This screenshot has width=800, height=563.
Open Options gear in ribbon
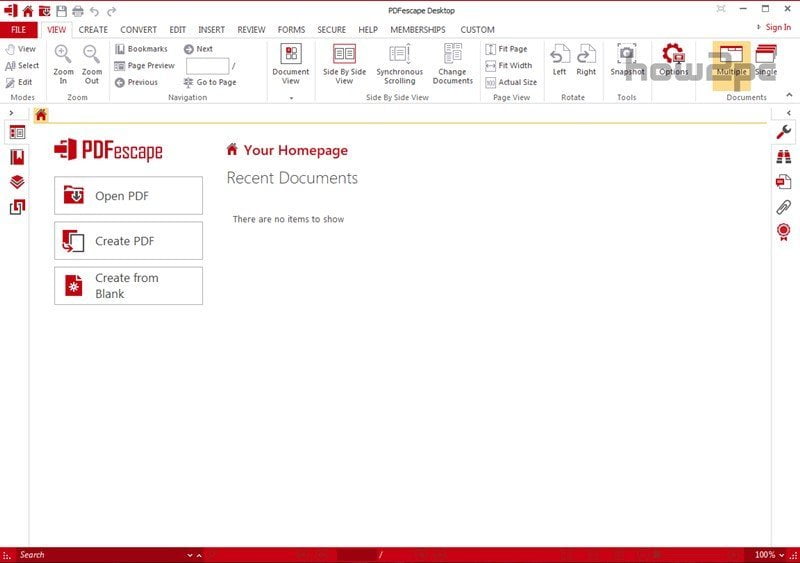click(x=673, y=60)
